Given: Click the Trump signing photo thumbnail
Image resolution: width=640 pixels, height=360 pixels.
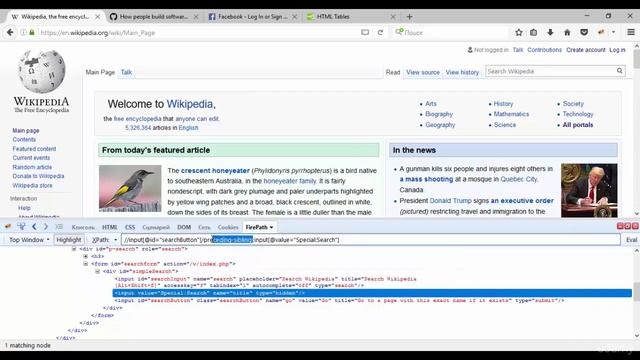Looking at the screenshot, I should [589, 190].
